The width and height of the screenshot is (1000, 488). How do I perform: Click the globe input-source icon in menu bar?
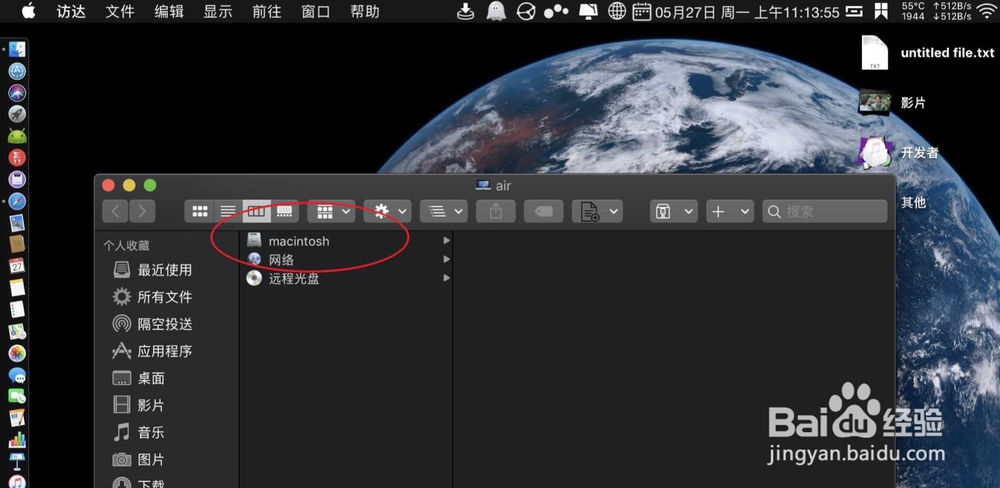click(617, 11)
